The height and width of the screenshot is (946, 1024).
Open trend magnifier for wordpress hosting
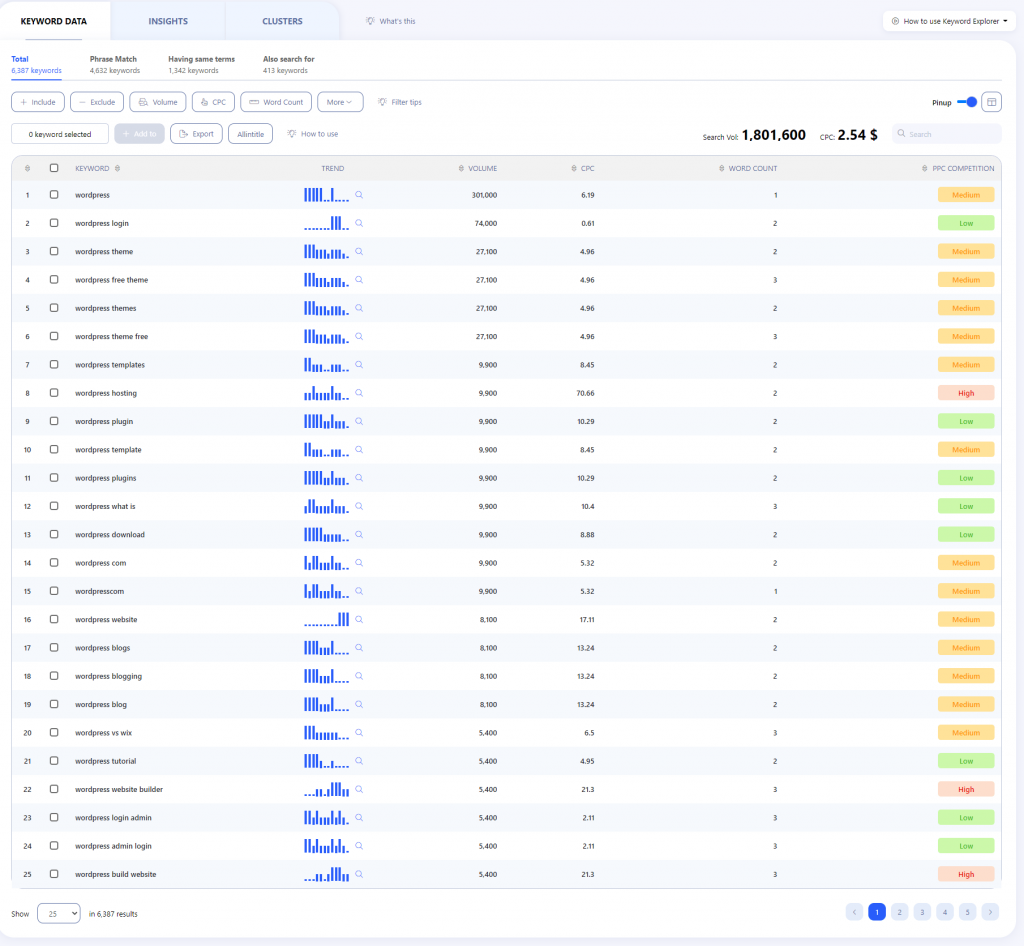[359, 393]
